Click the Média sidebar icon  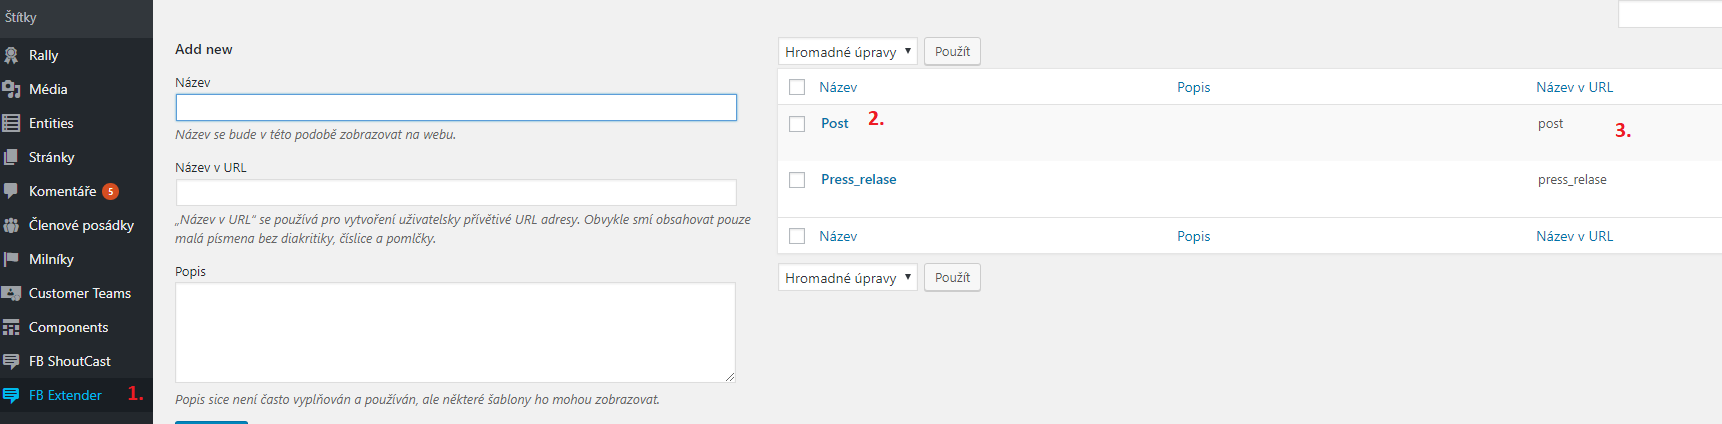tap(11, 90)
